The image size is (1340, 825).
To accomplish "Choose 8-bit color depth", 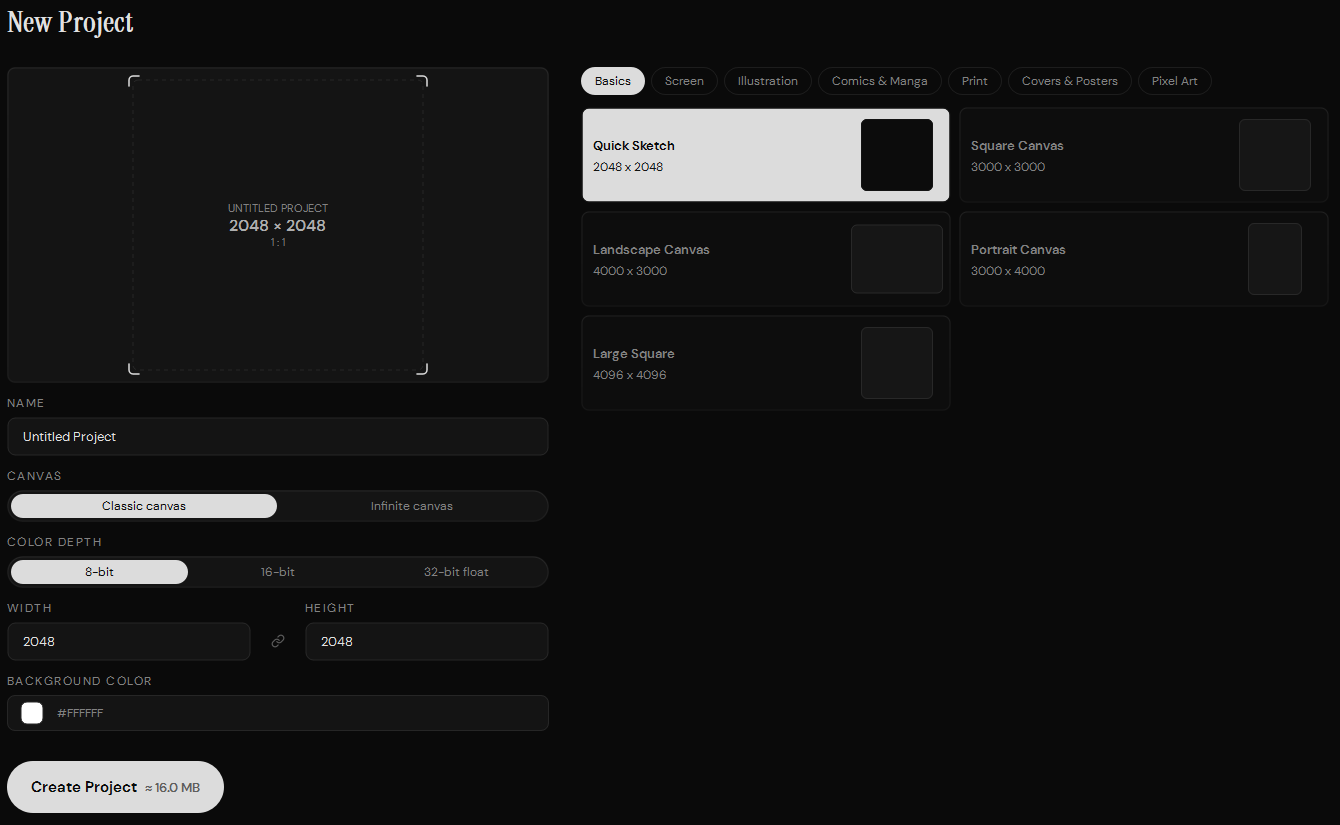I will click(x=99, y=572).
